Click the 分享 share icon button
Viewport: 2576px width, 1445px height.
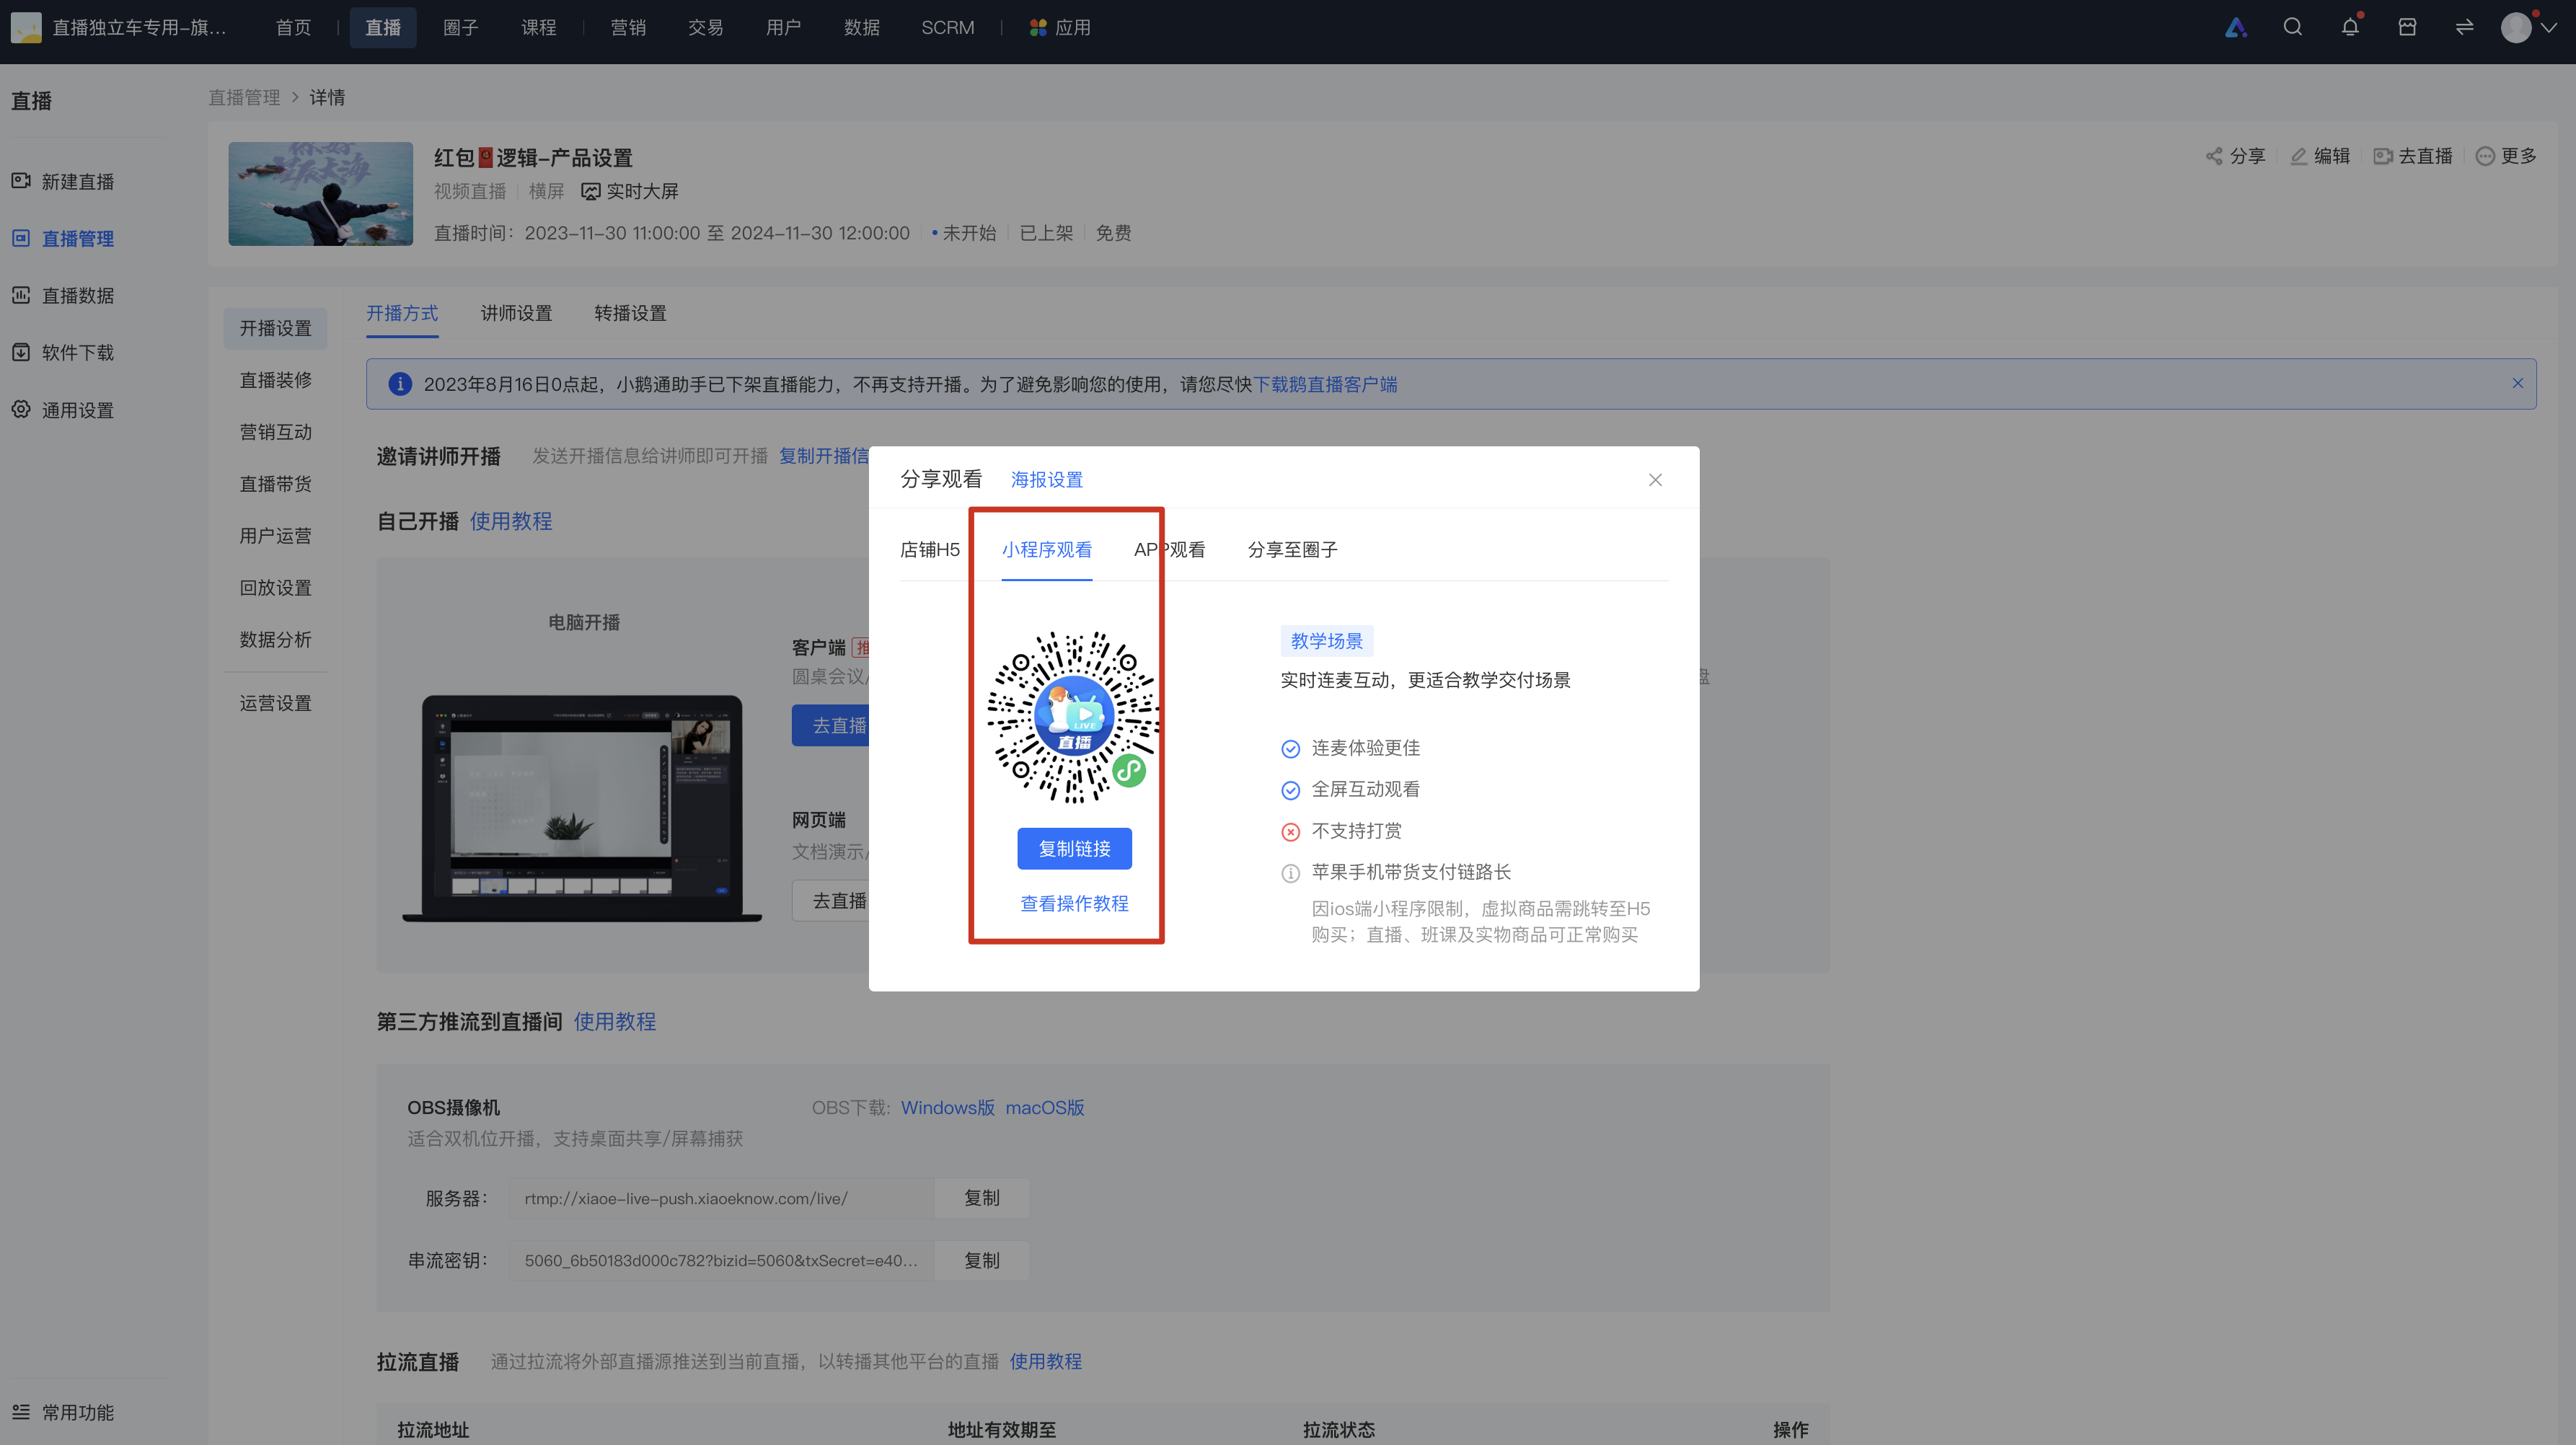[x=2235, y=156]
